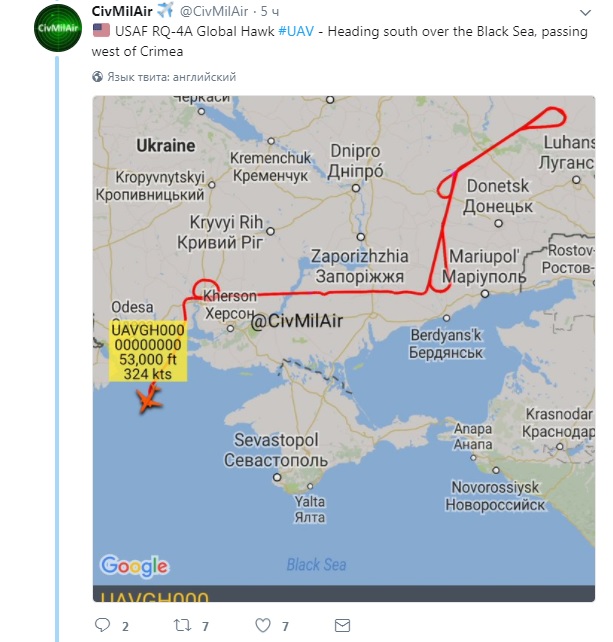Click the UAVGH000 caption below the map
Screen dimensions: 613x642
[154, 599]
